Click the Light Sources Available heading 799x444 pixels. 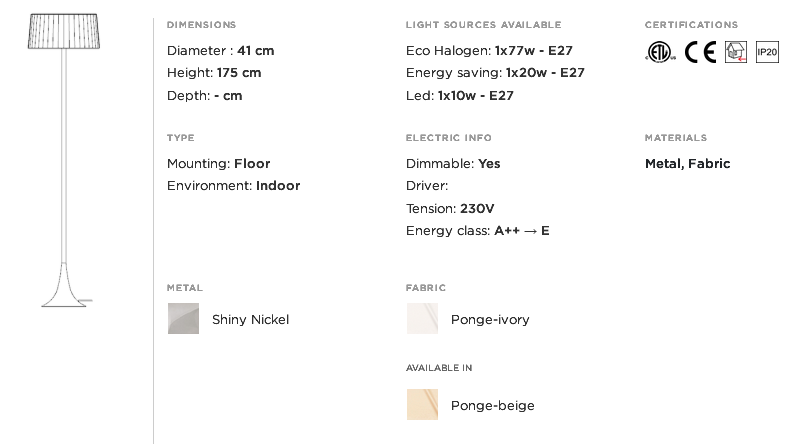tap(484, 24)
